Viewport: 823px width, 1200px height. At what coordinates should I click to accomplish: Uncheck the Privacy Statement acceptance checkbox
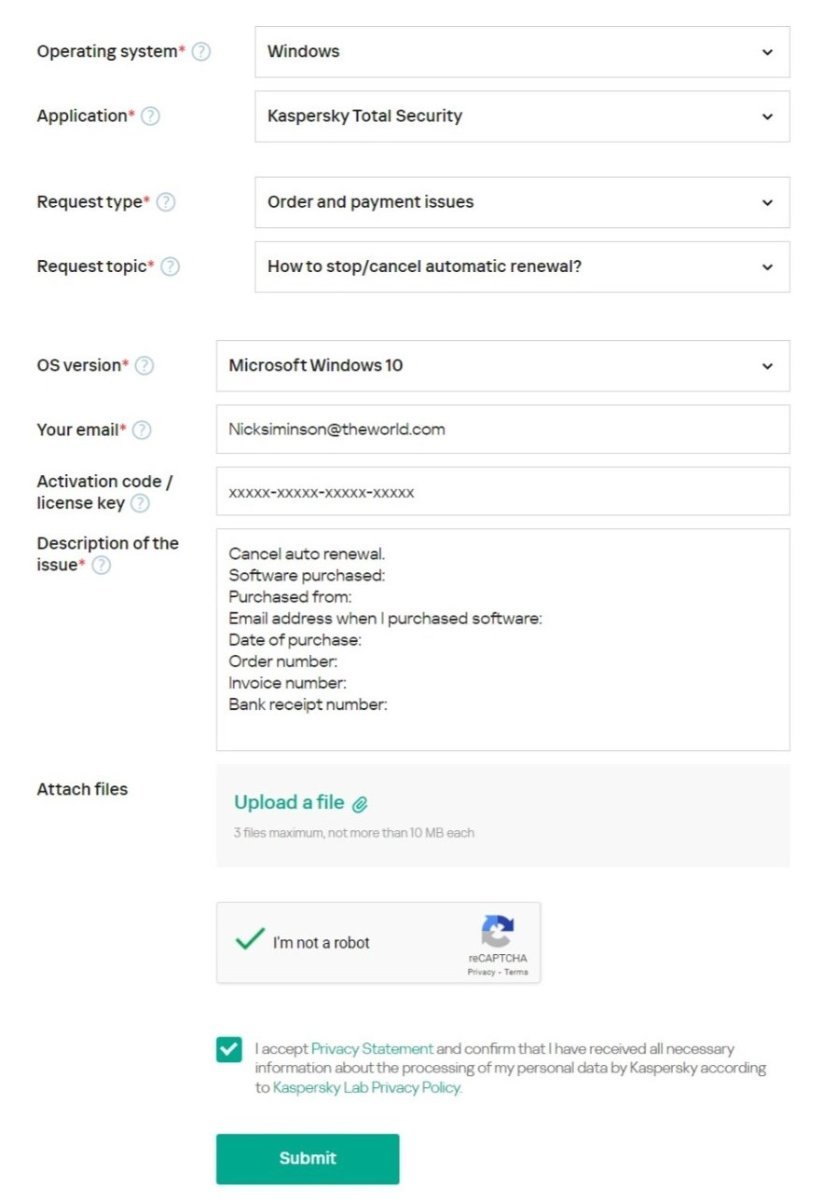click(x=229, y=1050)
